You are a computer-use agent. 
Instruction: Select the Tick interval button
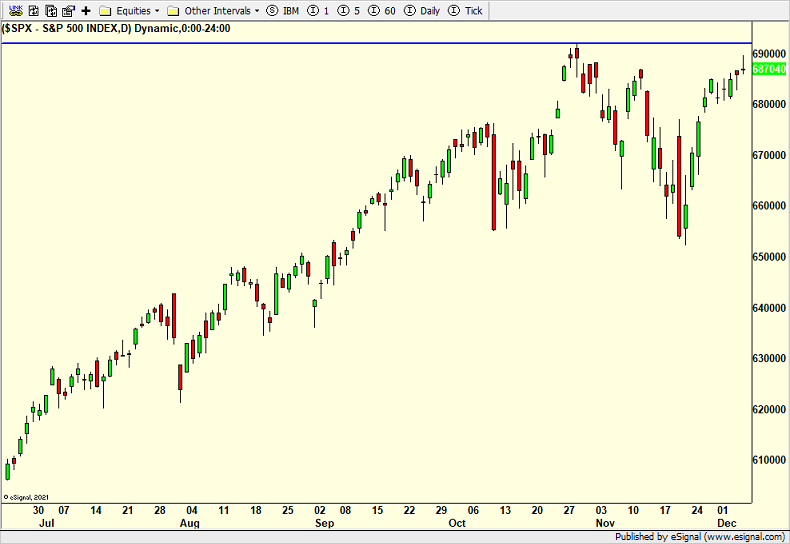tap(466, 10)
